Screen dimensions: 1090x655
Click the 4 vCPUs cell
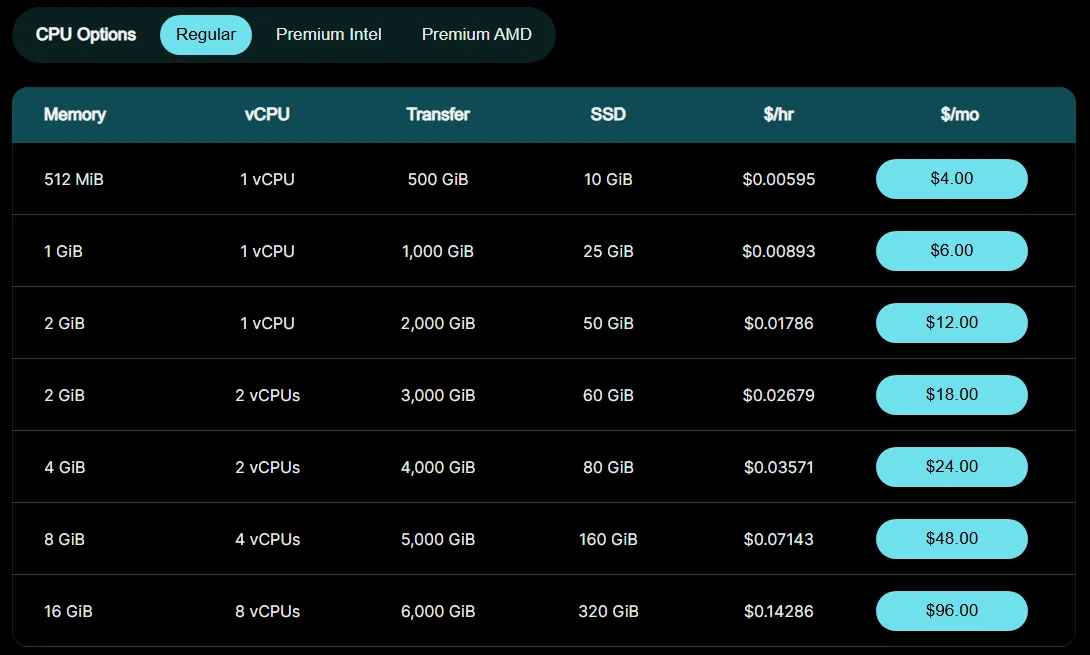coord(268,540)
